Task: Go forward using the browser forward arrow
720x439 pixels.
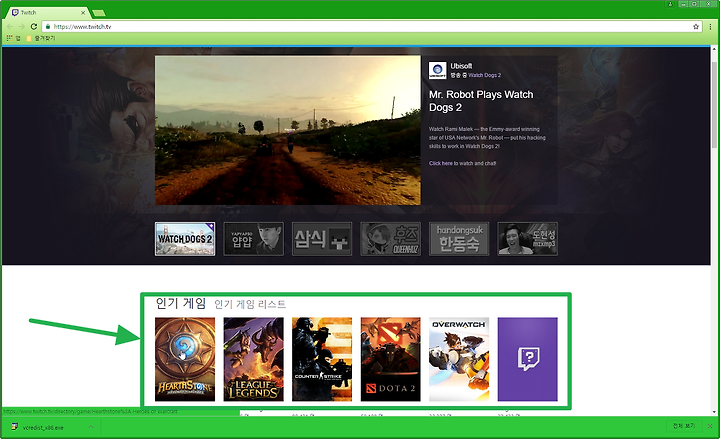Action: [x=22, y=27]
